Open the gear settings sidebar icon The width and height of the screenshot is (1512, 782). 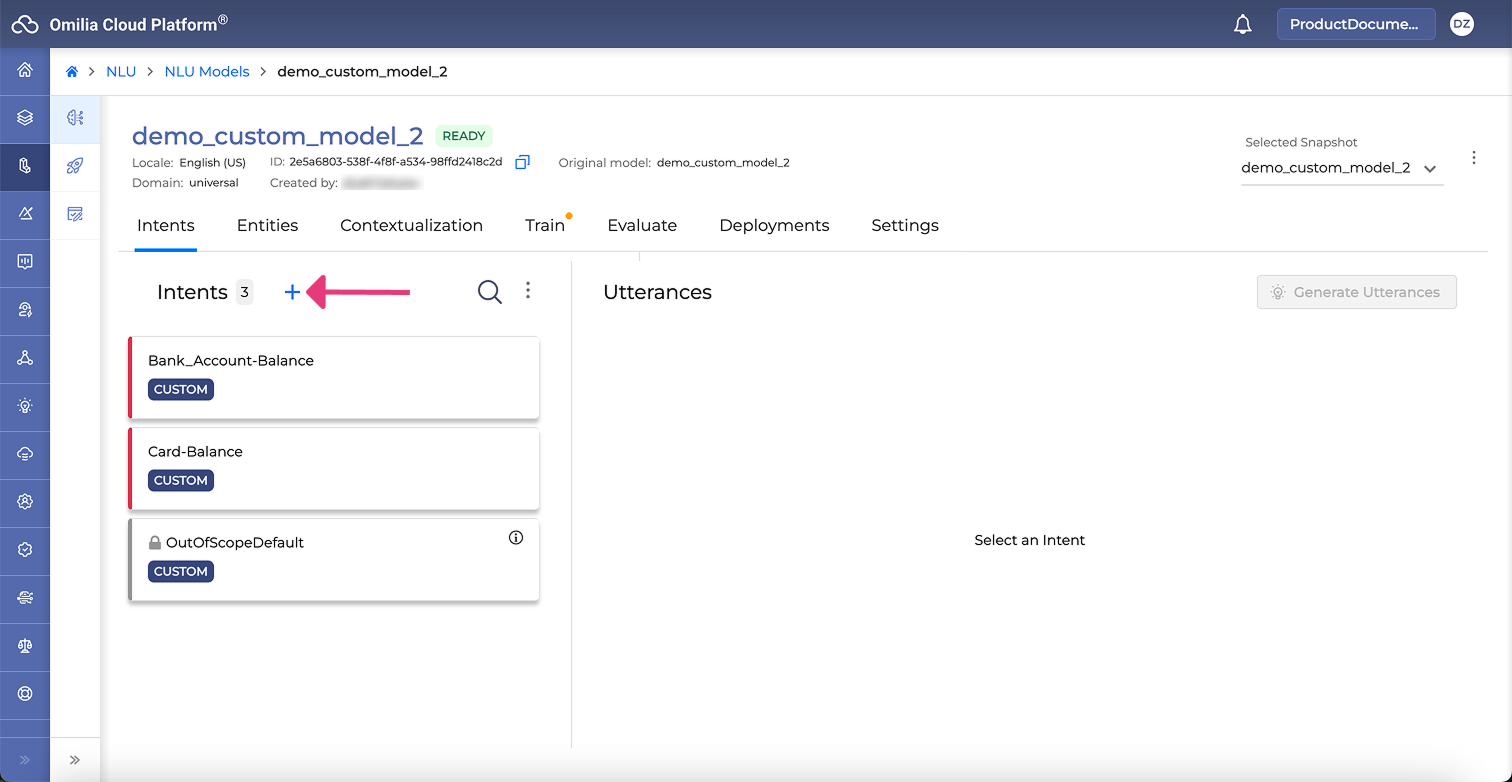pyautogui.click(x=25, y=502)
